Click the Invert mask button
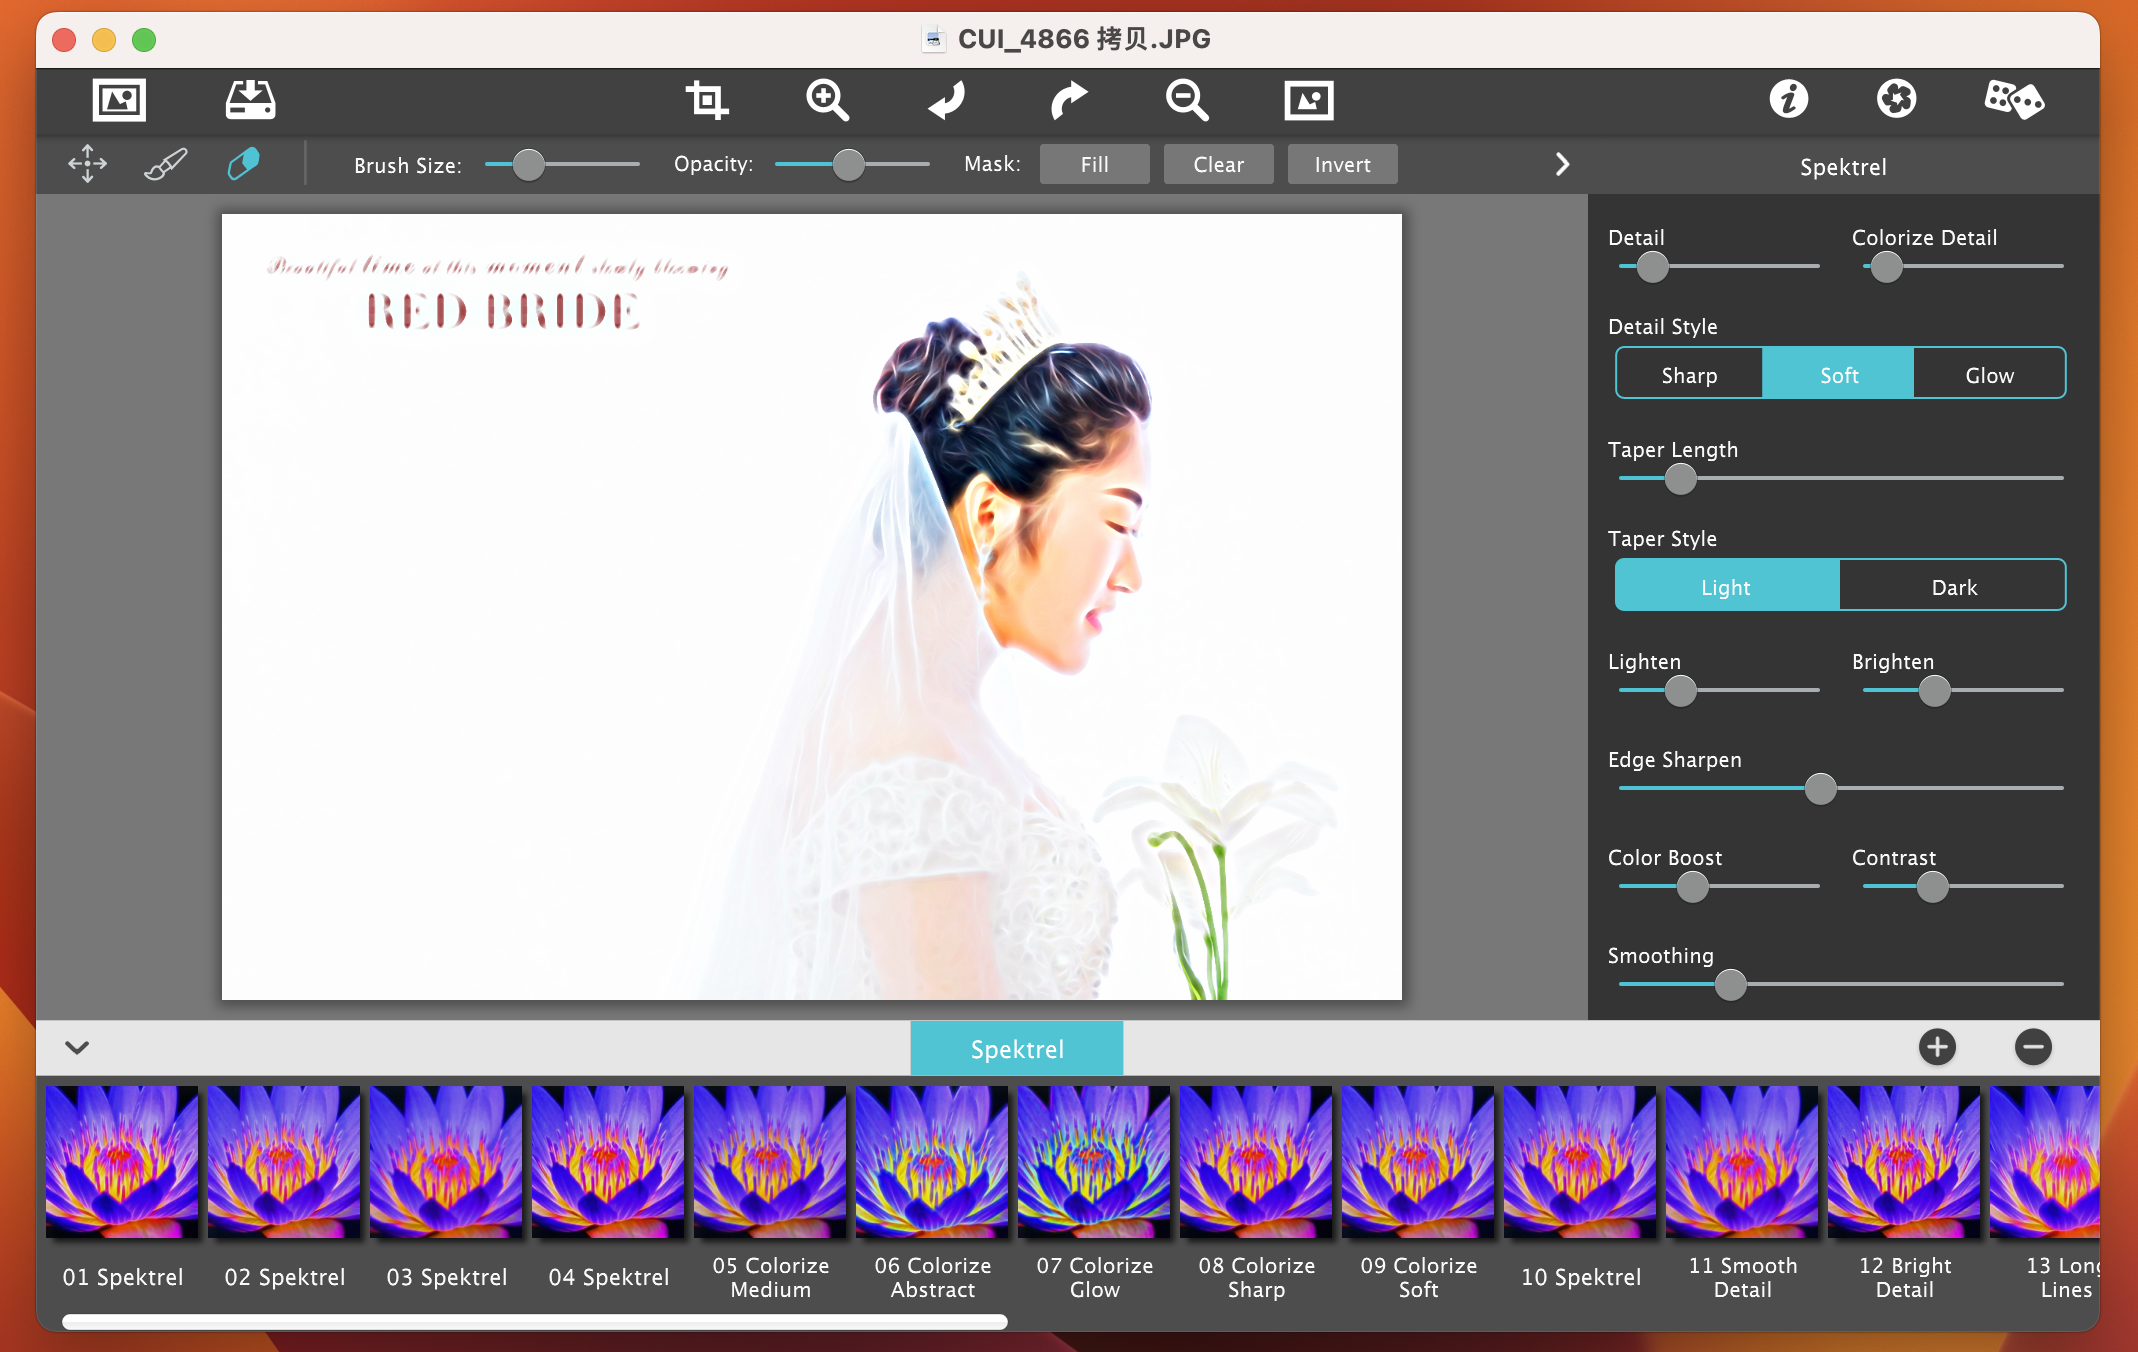Viewport: 2138px width, 1352px height. 1342,165
